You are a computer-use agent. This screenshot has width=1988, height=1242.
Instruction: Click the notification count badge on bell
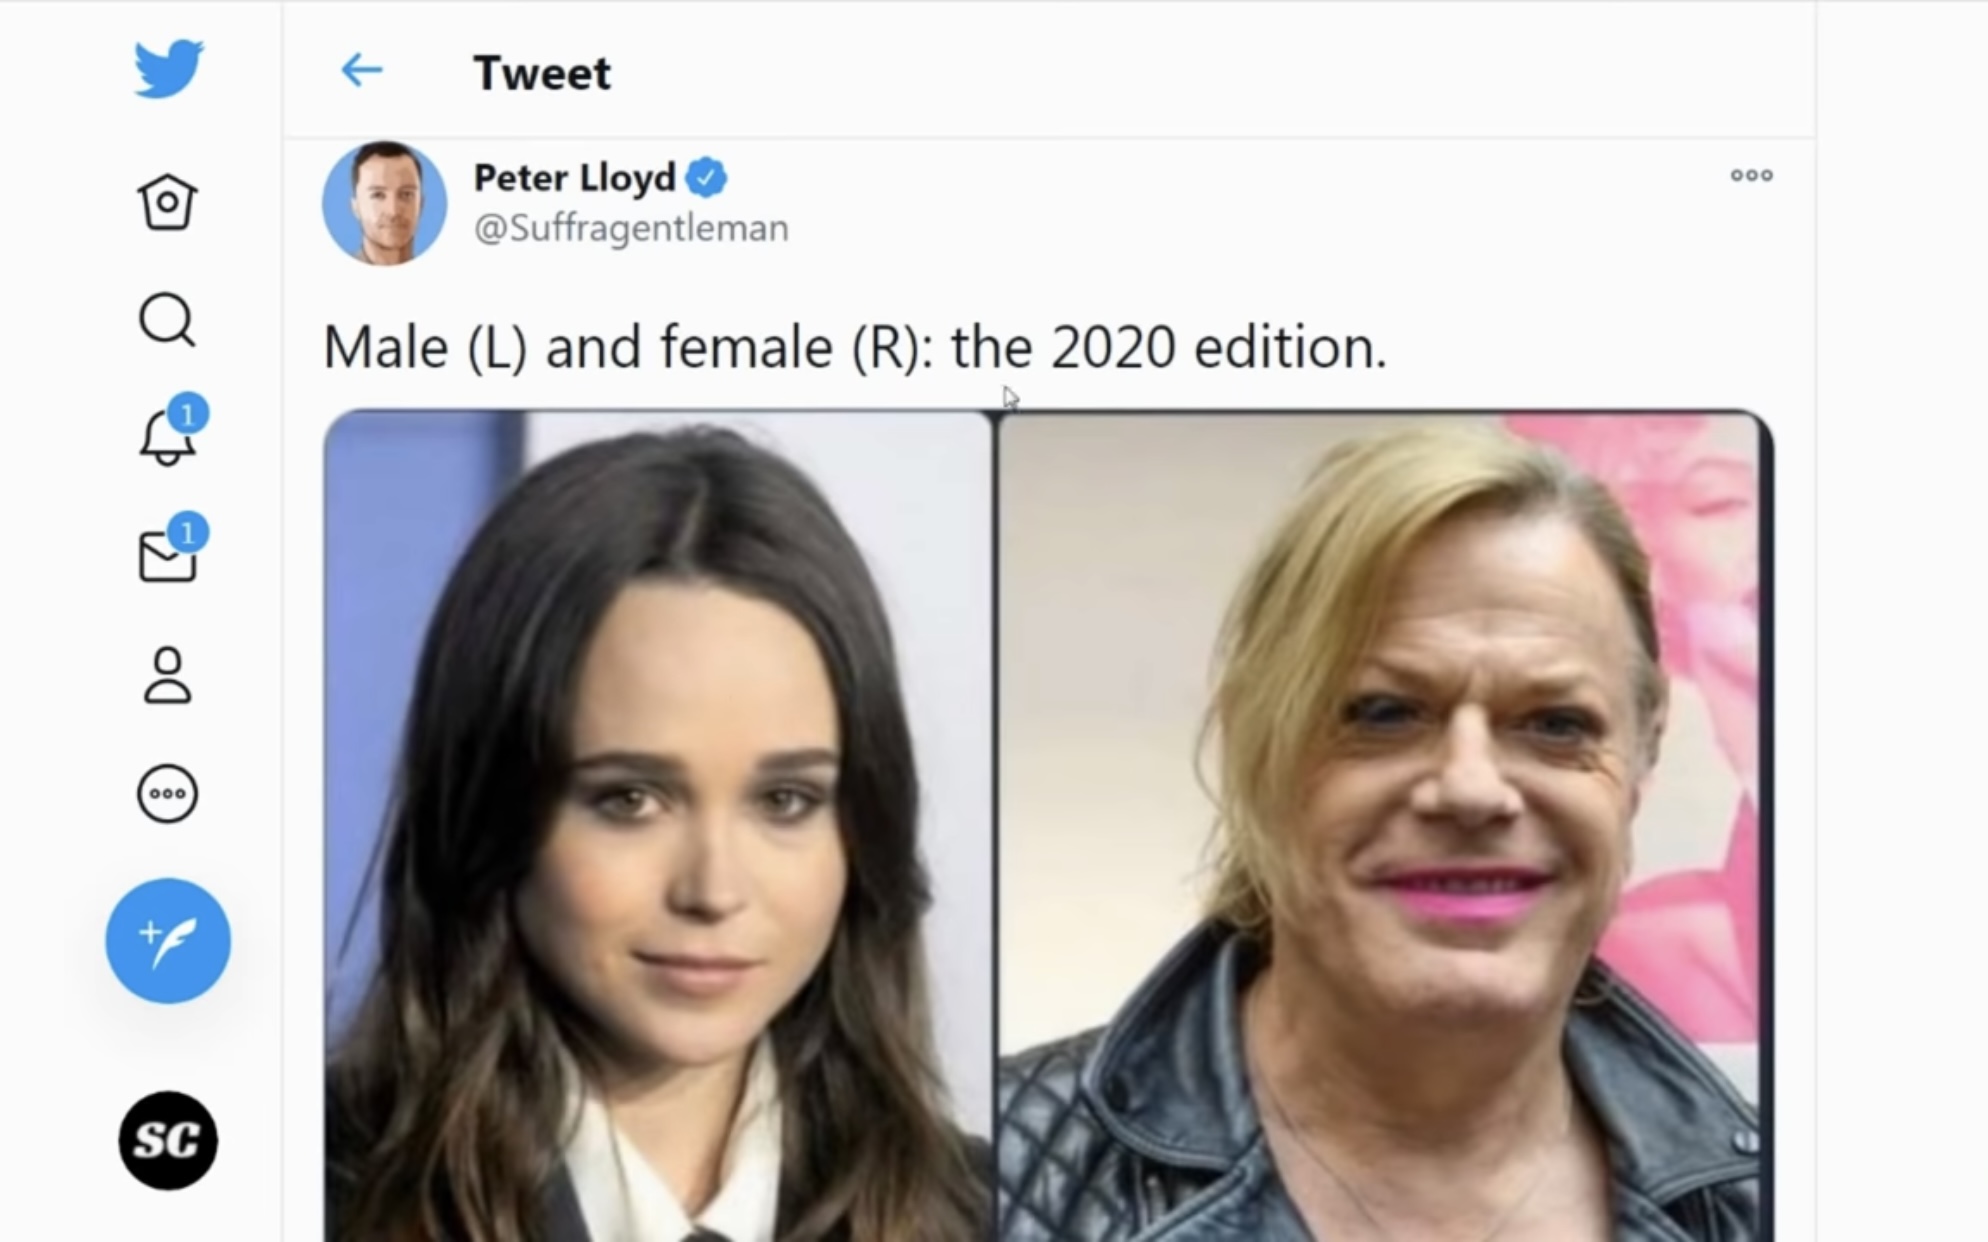click(188, 413)
